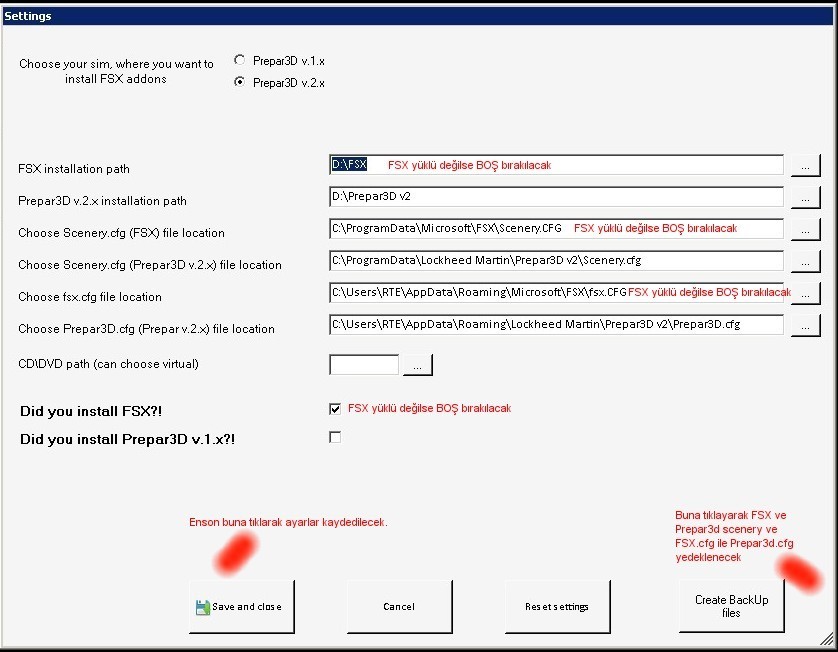Click the Cancel button

click(399, 607)
